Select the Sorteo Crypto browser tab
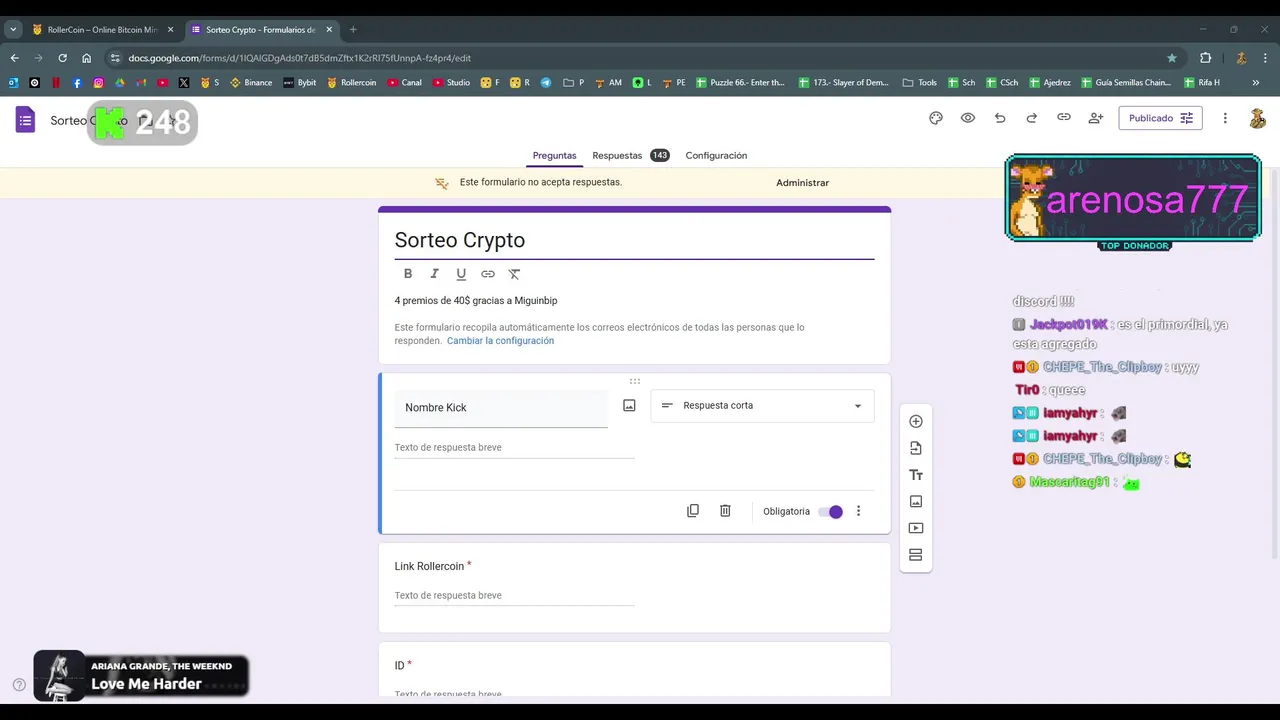Screen dimensions: 1280x720 point(260,30)
